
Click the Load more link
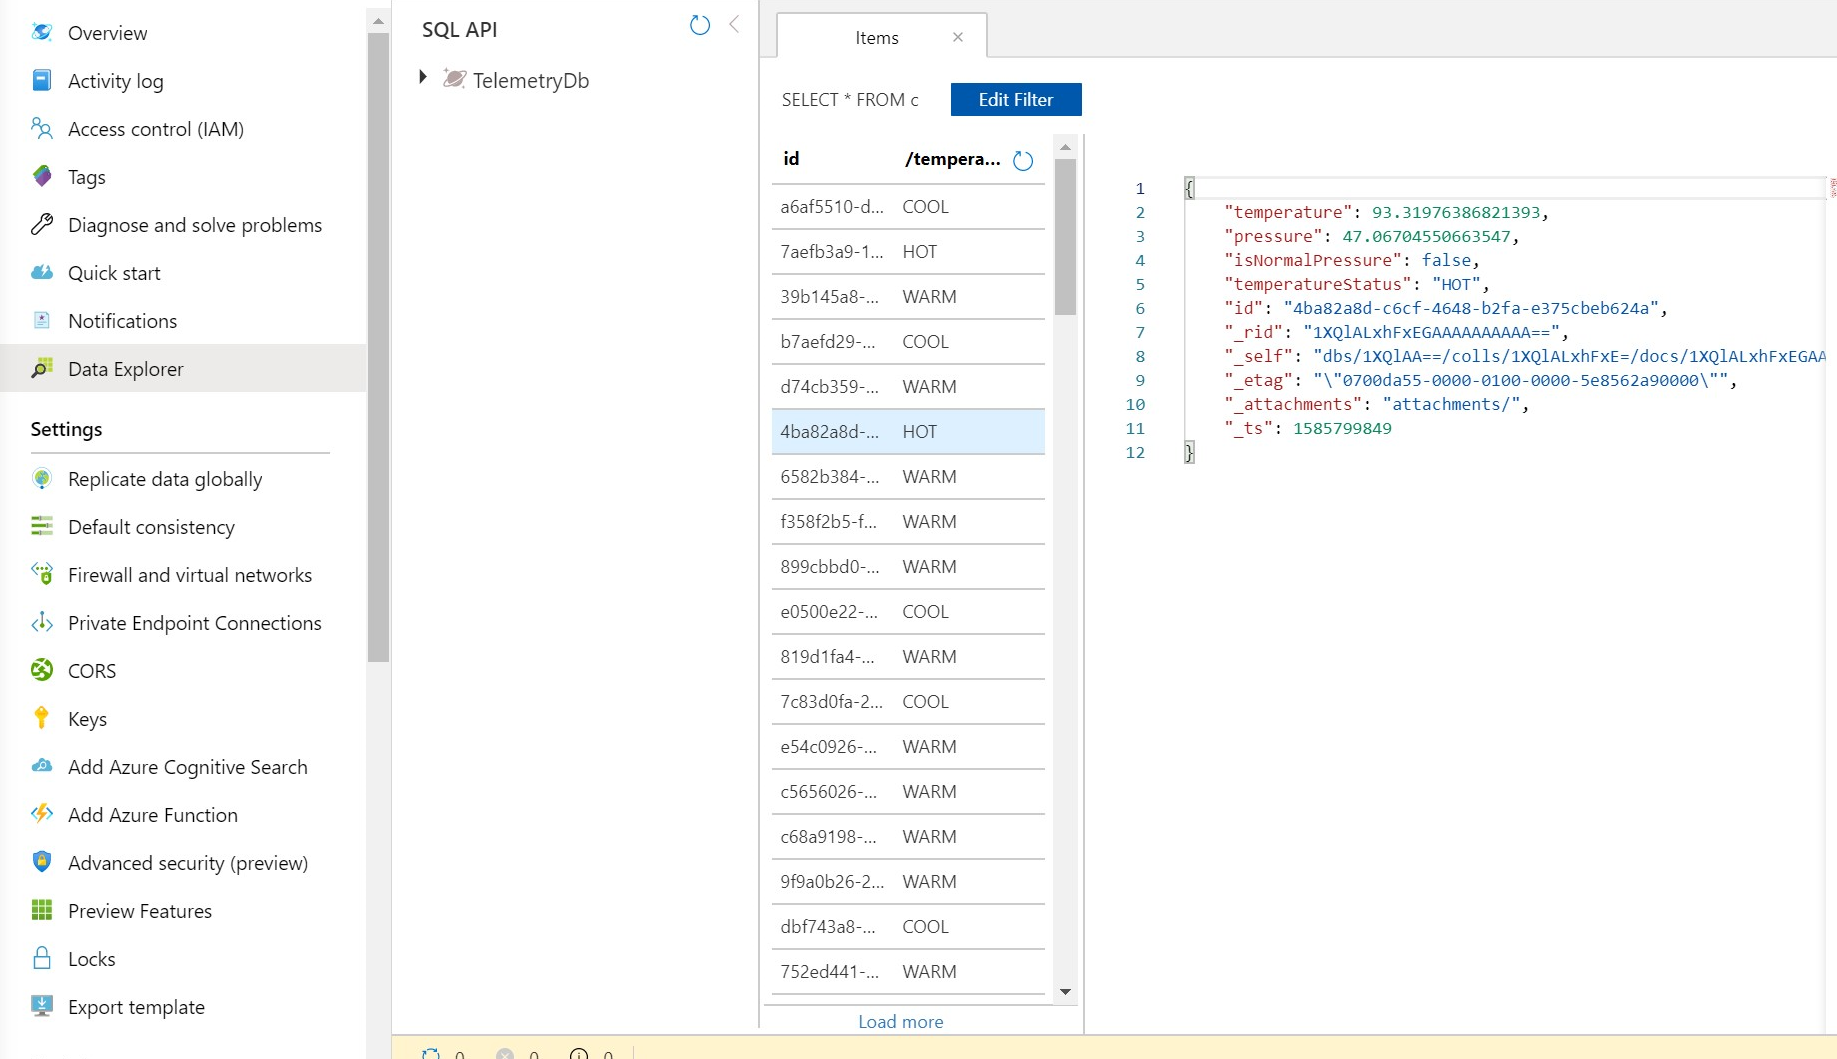point(899,1021)
